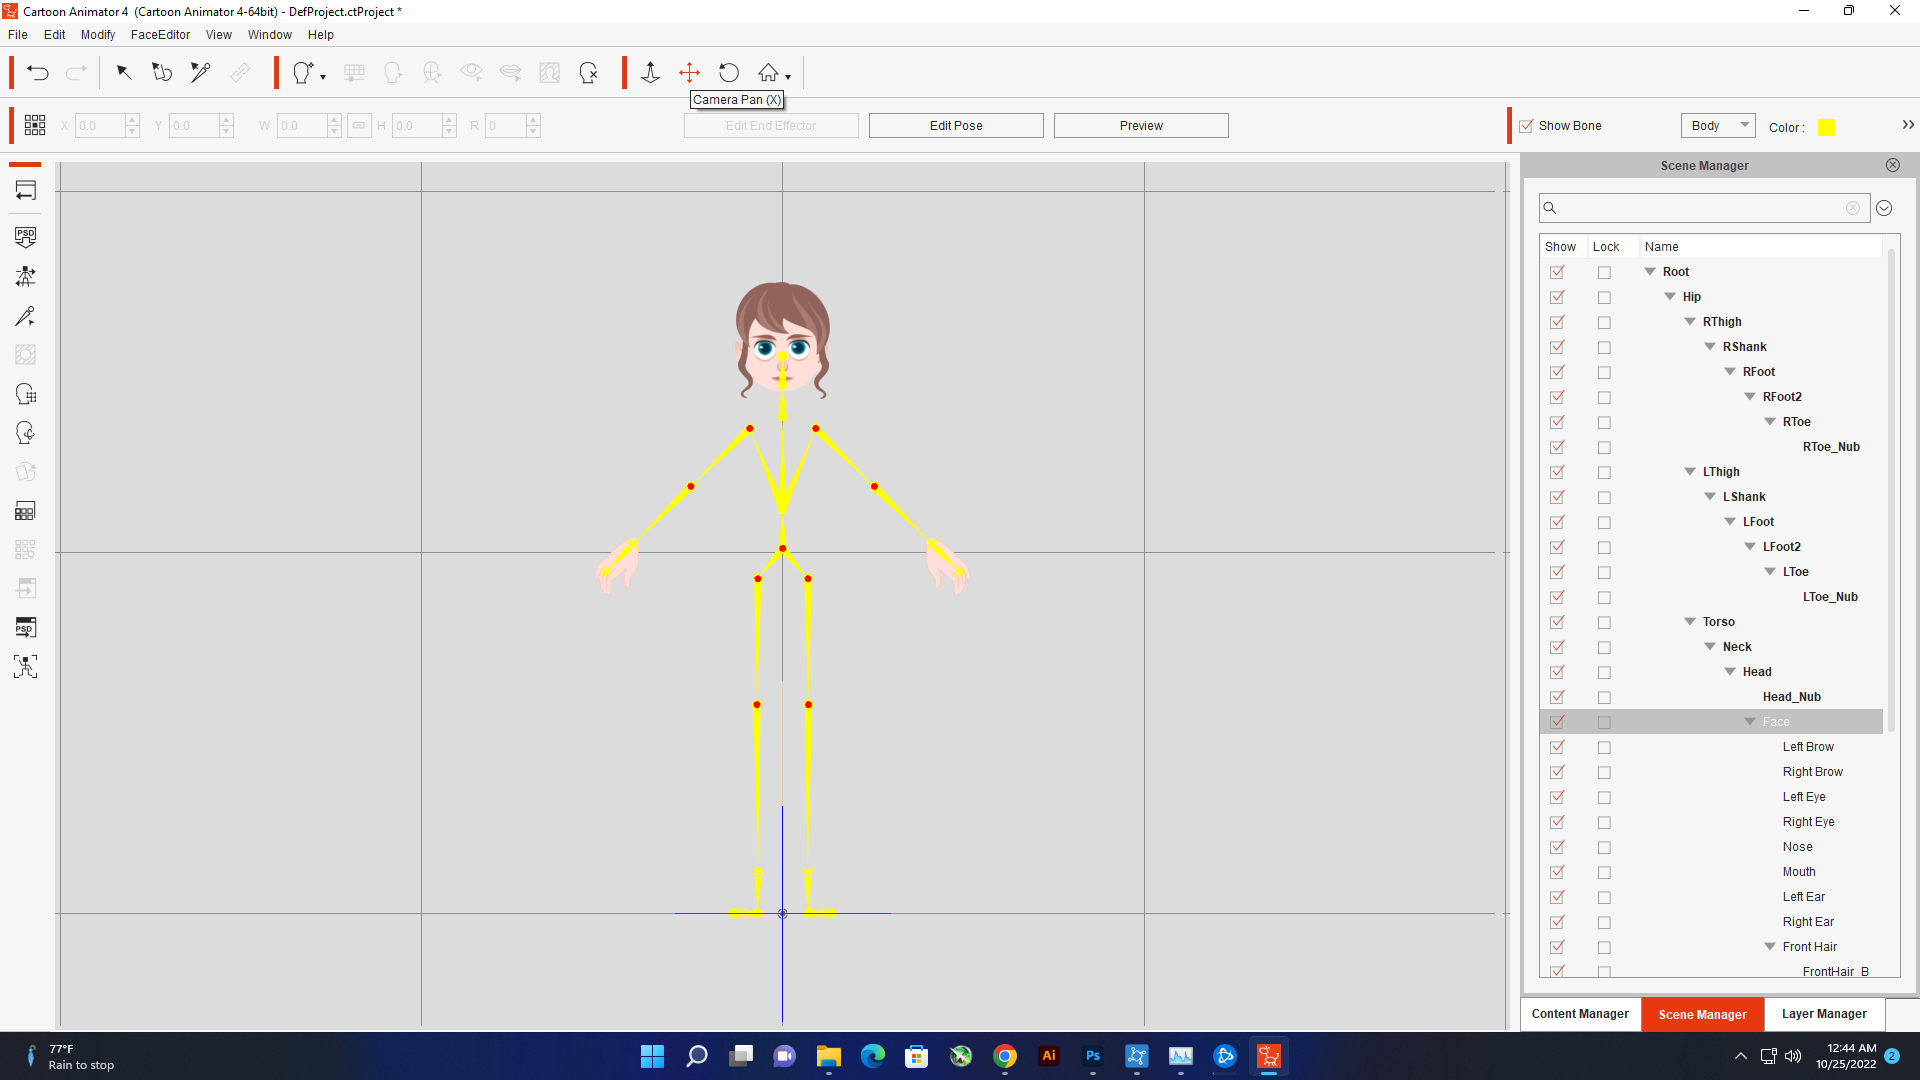Open the FaceEditor menu

160,34
